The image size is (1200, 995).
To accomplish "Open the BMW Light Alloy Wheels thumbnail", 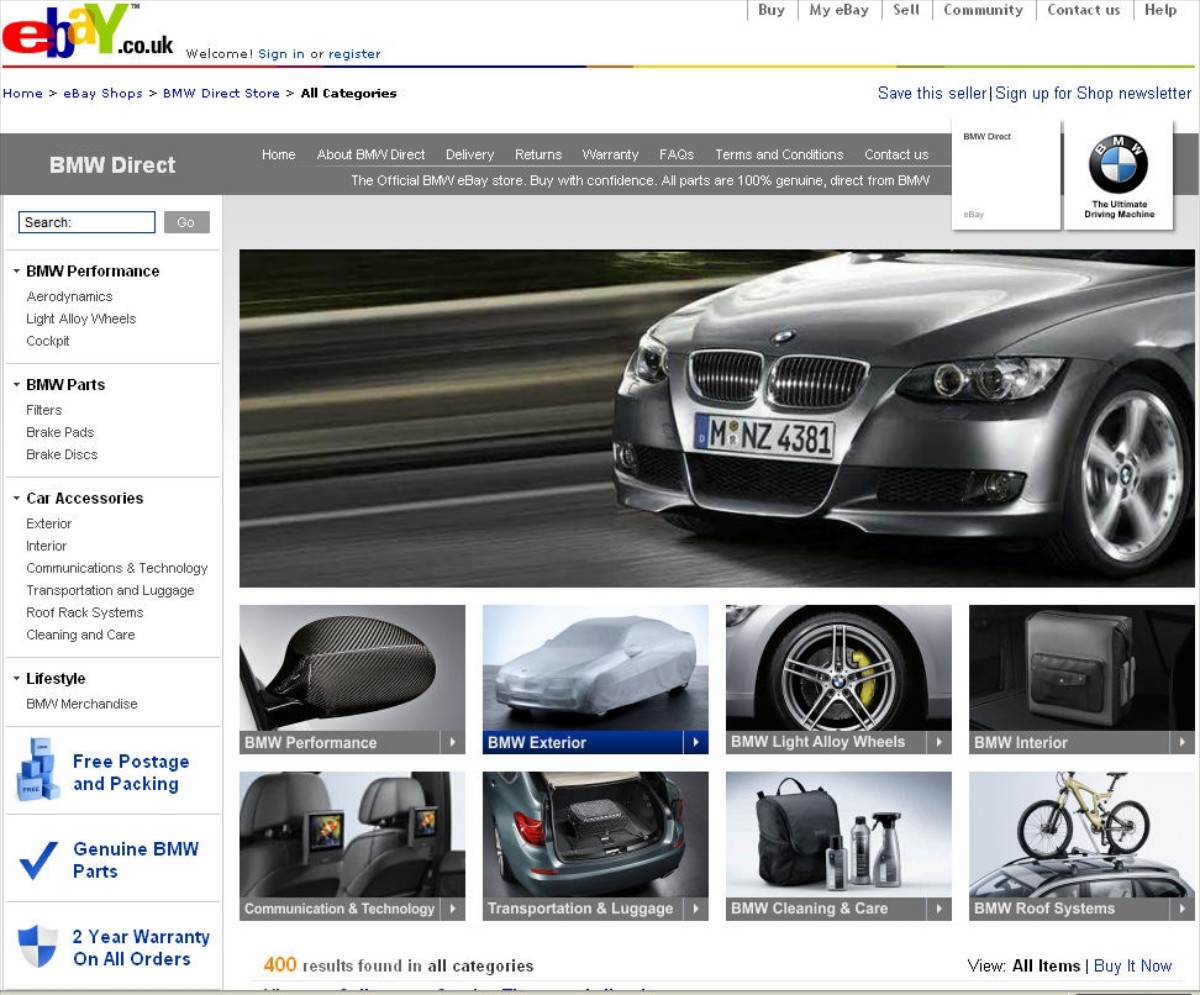I will [838, 668].
